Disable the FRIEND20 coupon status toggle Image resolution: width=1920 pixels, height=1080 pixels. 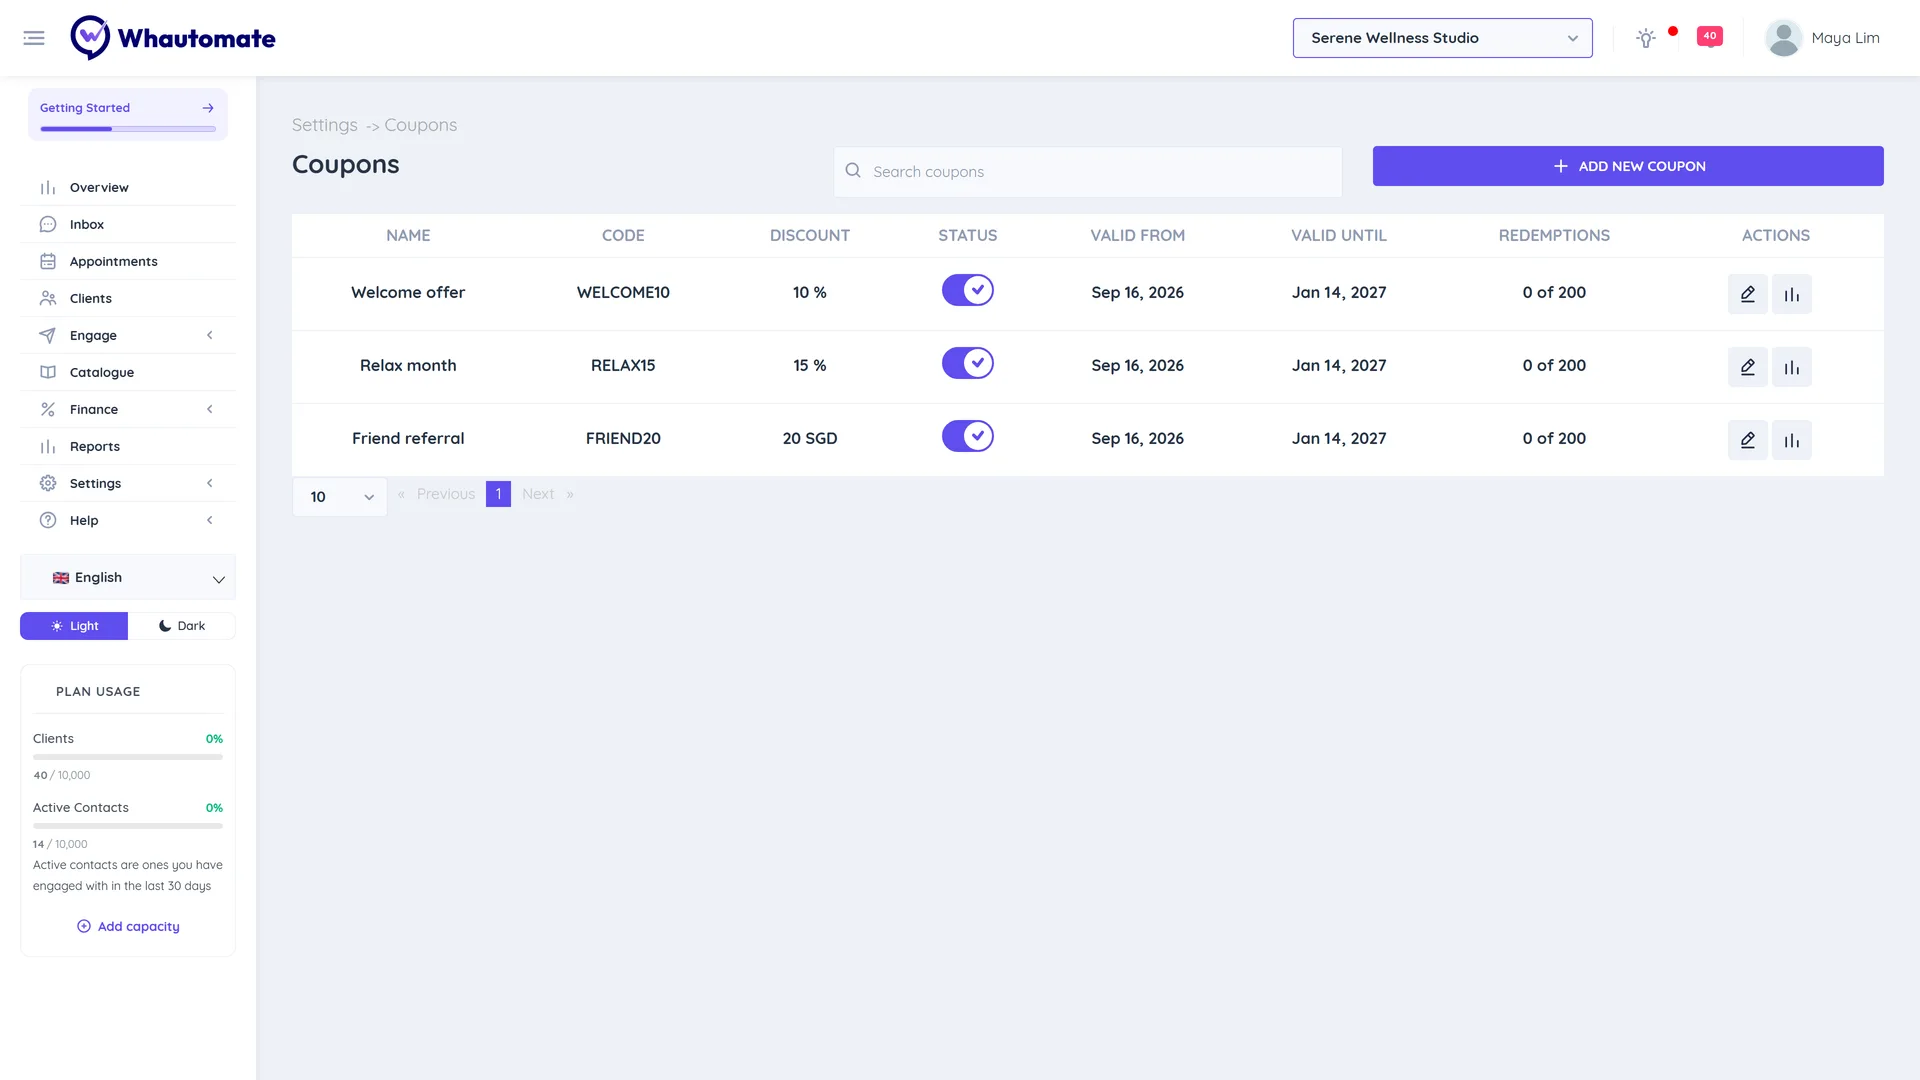(967, 437)
